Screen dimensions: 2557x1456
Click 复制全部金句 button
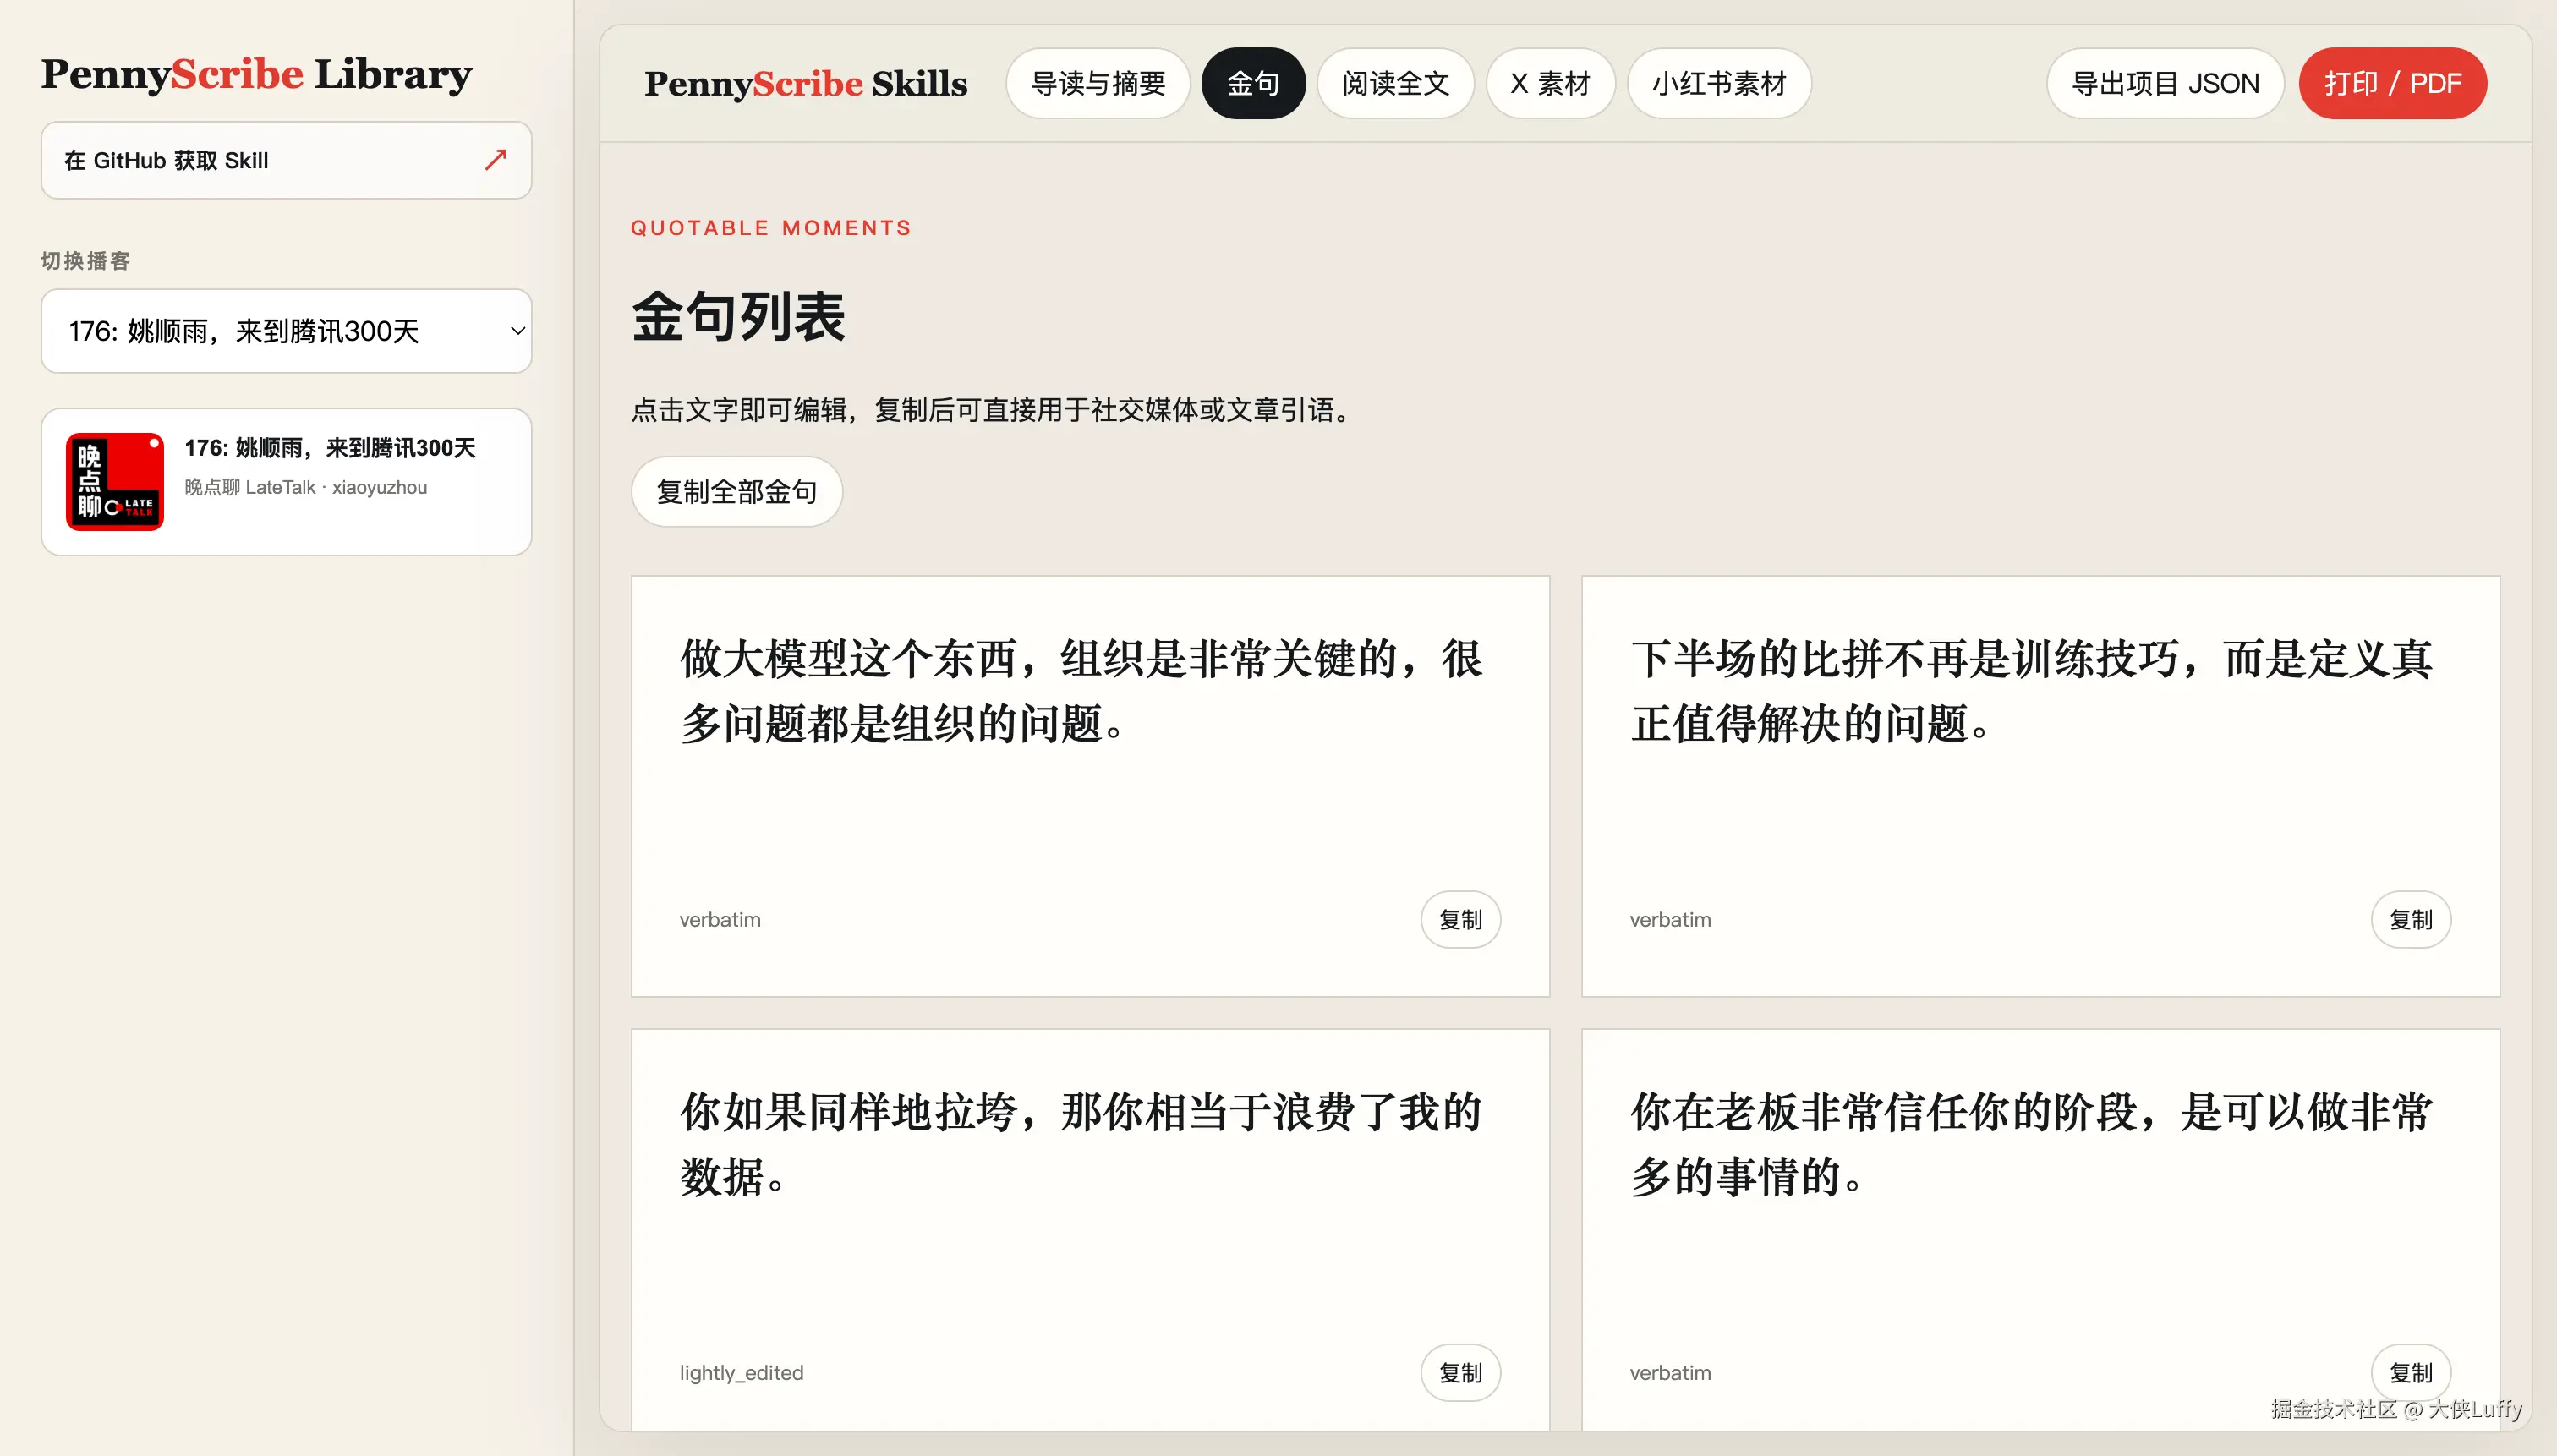coord(737,491)
